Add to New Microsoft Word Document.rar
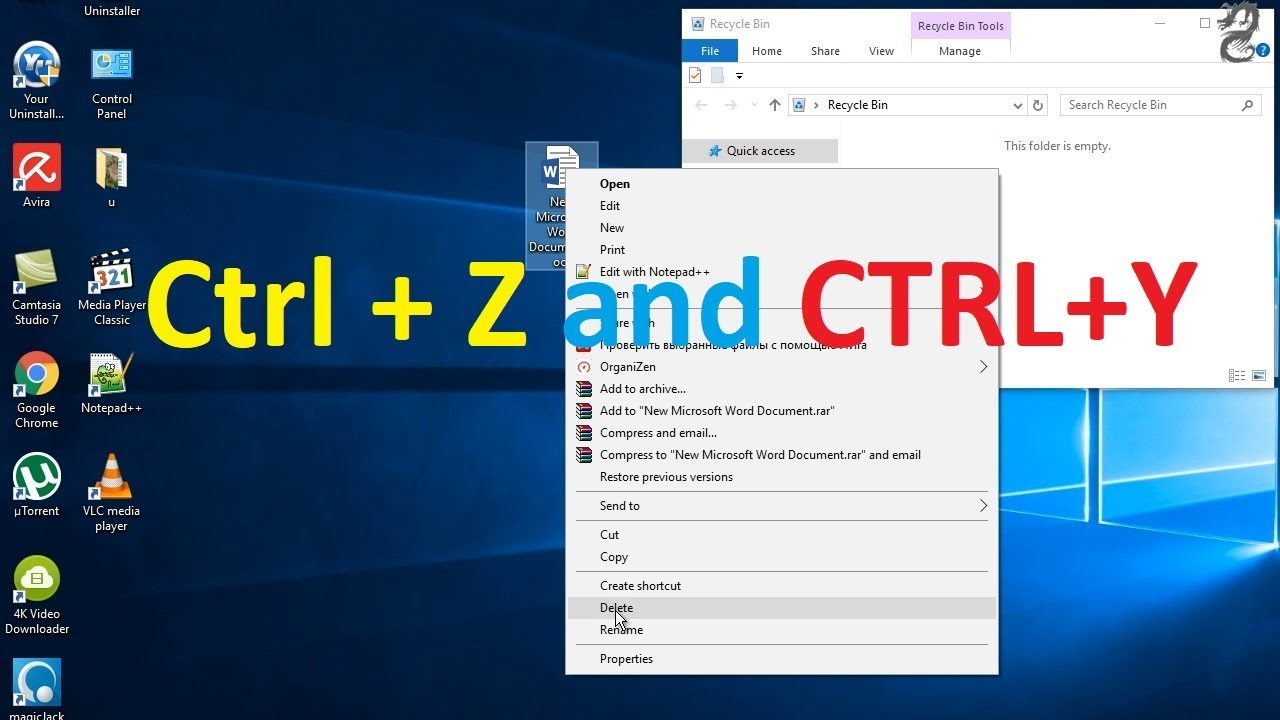 (782, 411)
